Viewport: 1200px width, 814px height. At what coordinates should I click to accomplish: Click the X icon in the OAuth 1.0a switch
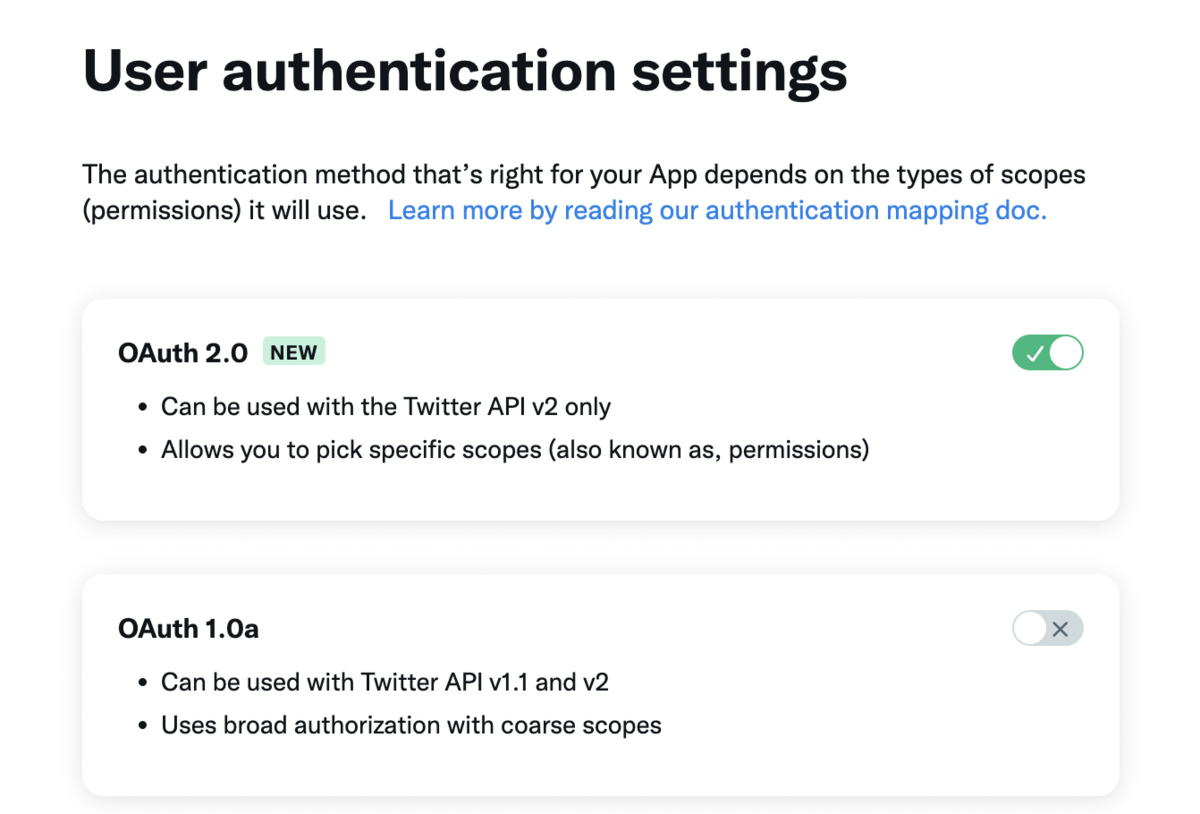[1061, 629]
